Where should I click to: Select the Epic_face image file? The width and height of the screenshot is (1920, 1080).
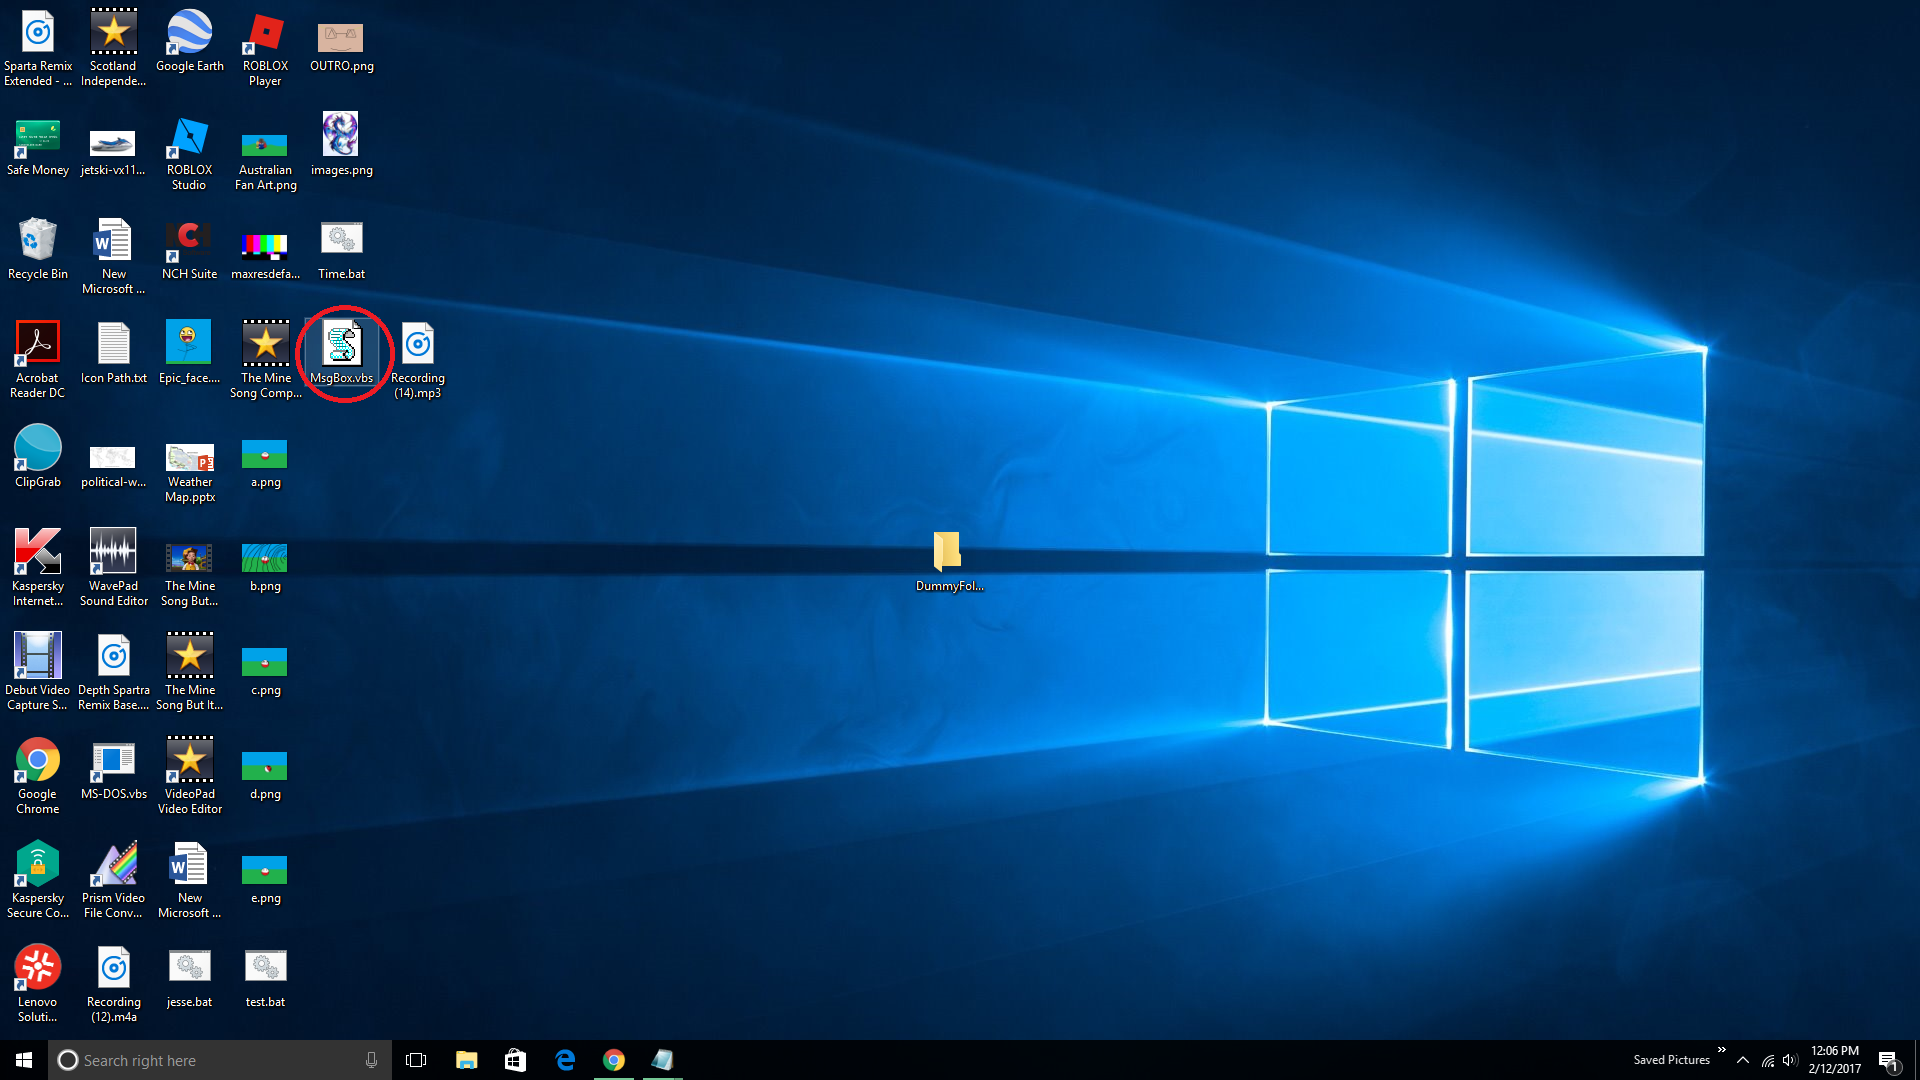[x=190, y=354]
